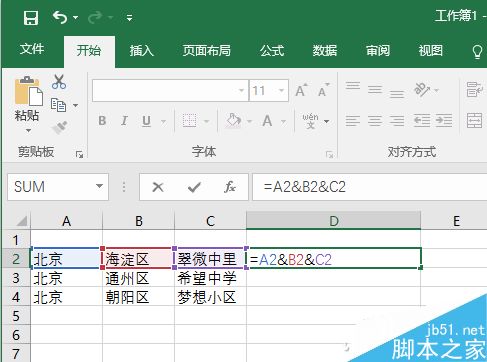The height and width of the screenshot is (362, 487).
Task: Click the Undo arrow icon
Action: (60, 17)
